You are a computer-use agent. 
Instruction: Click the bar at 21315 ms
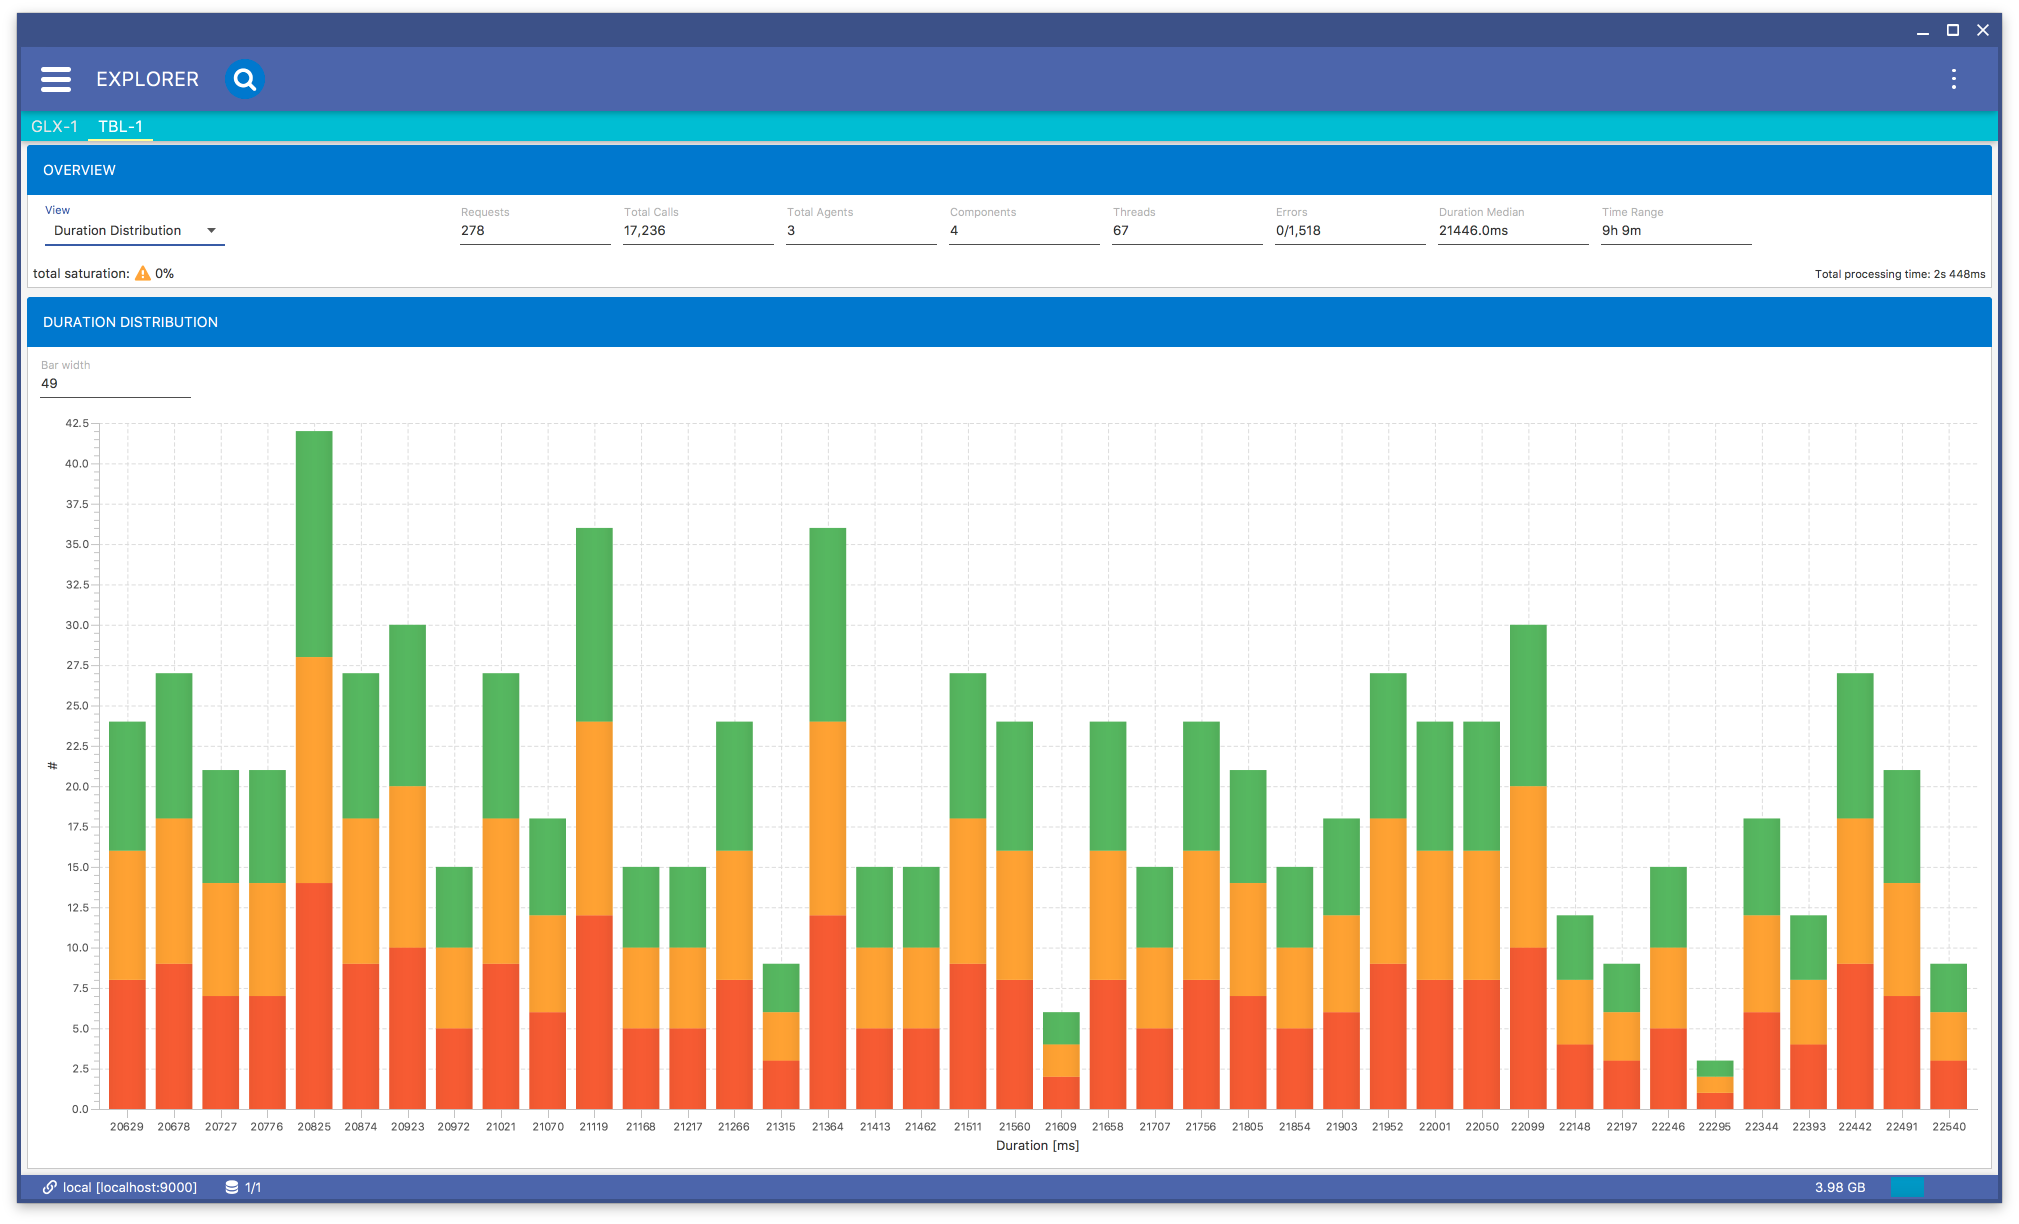click(781, 1036)
